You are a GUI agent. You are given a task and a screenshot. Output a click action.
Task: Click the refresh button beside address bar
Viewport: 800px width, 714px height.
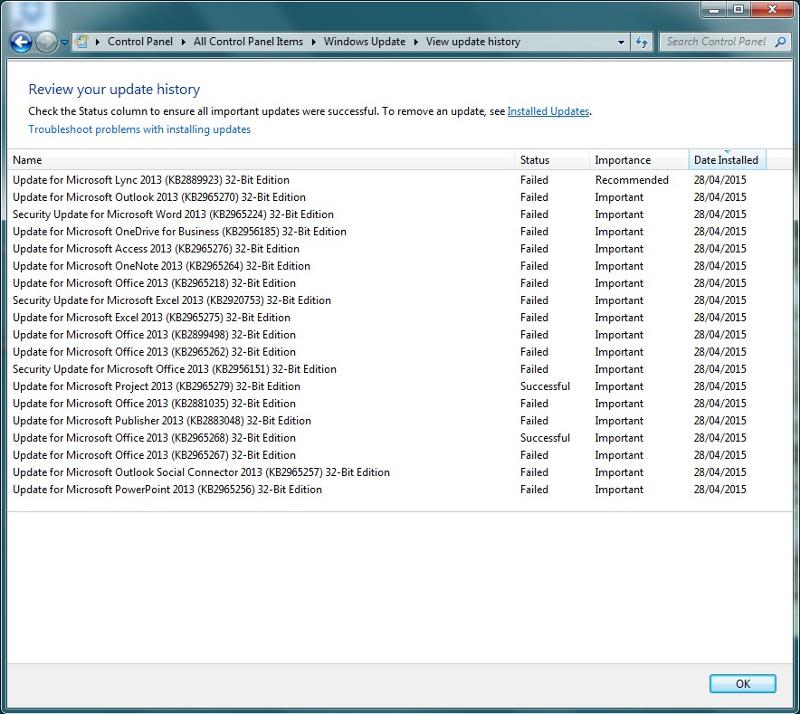(x=641, y=42)
